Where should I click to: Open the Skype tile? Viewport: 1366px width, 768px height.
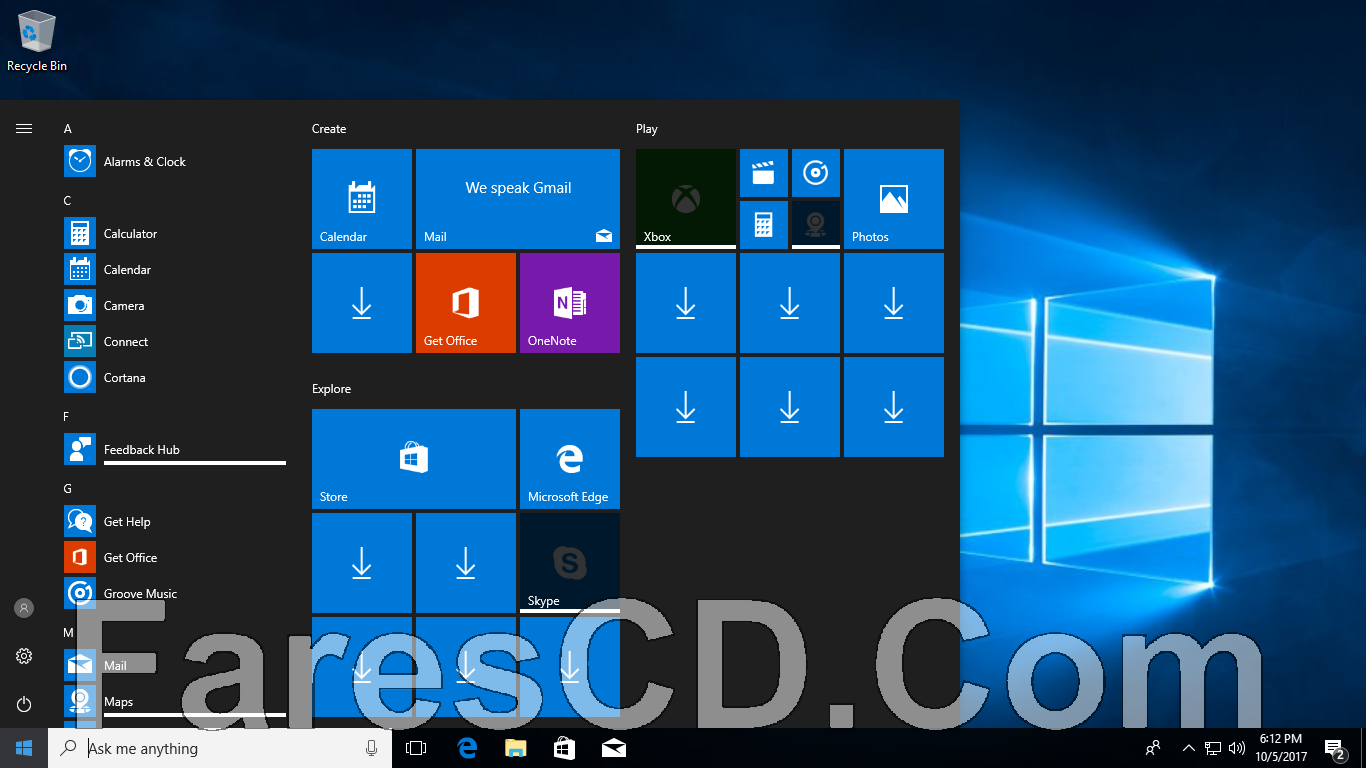570,563
